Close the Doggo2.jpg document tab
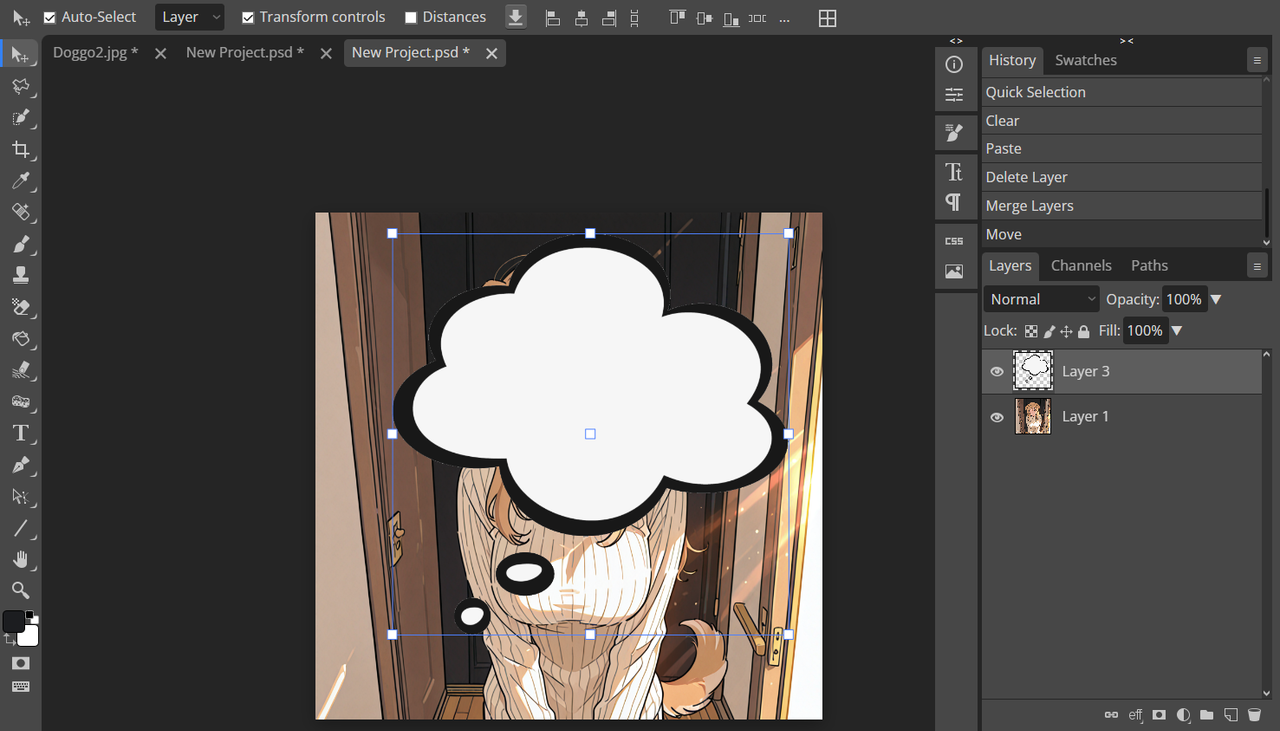Image resolution: width=1280 pixels, height=731 pixels. coord(160,53)
